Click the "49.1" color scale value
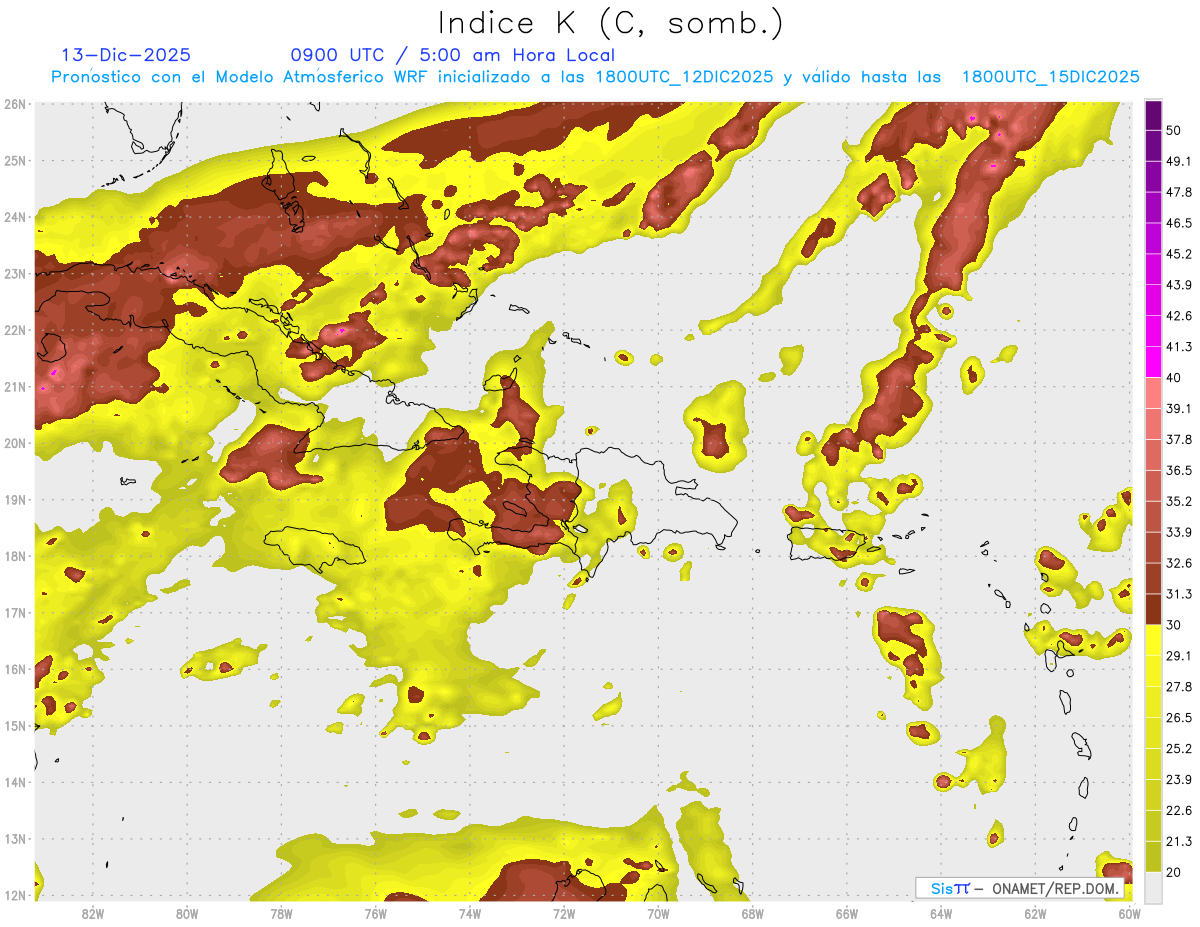This screenshot has width=1200, height=927. pyautogui.click(x=1179, y=161)
